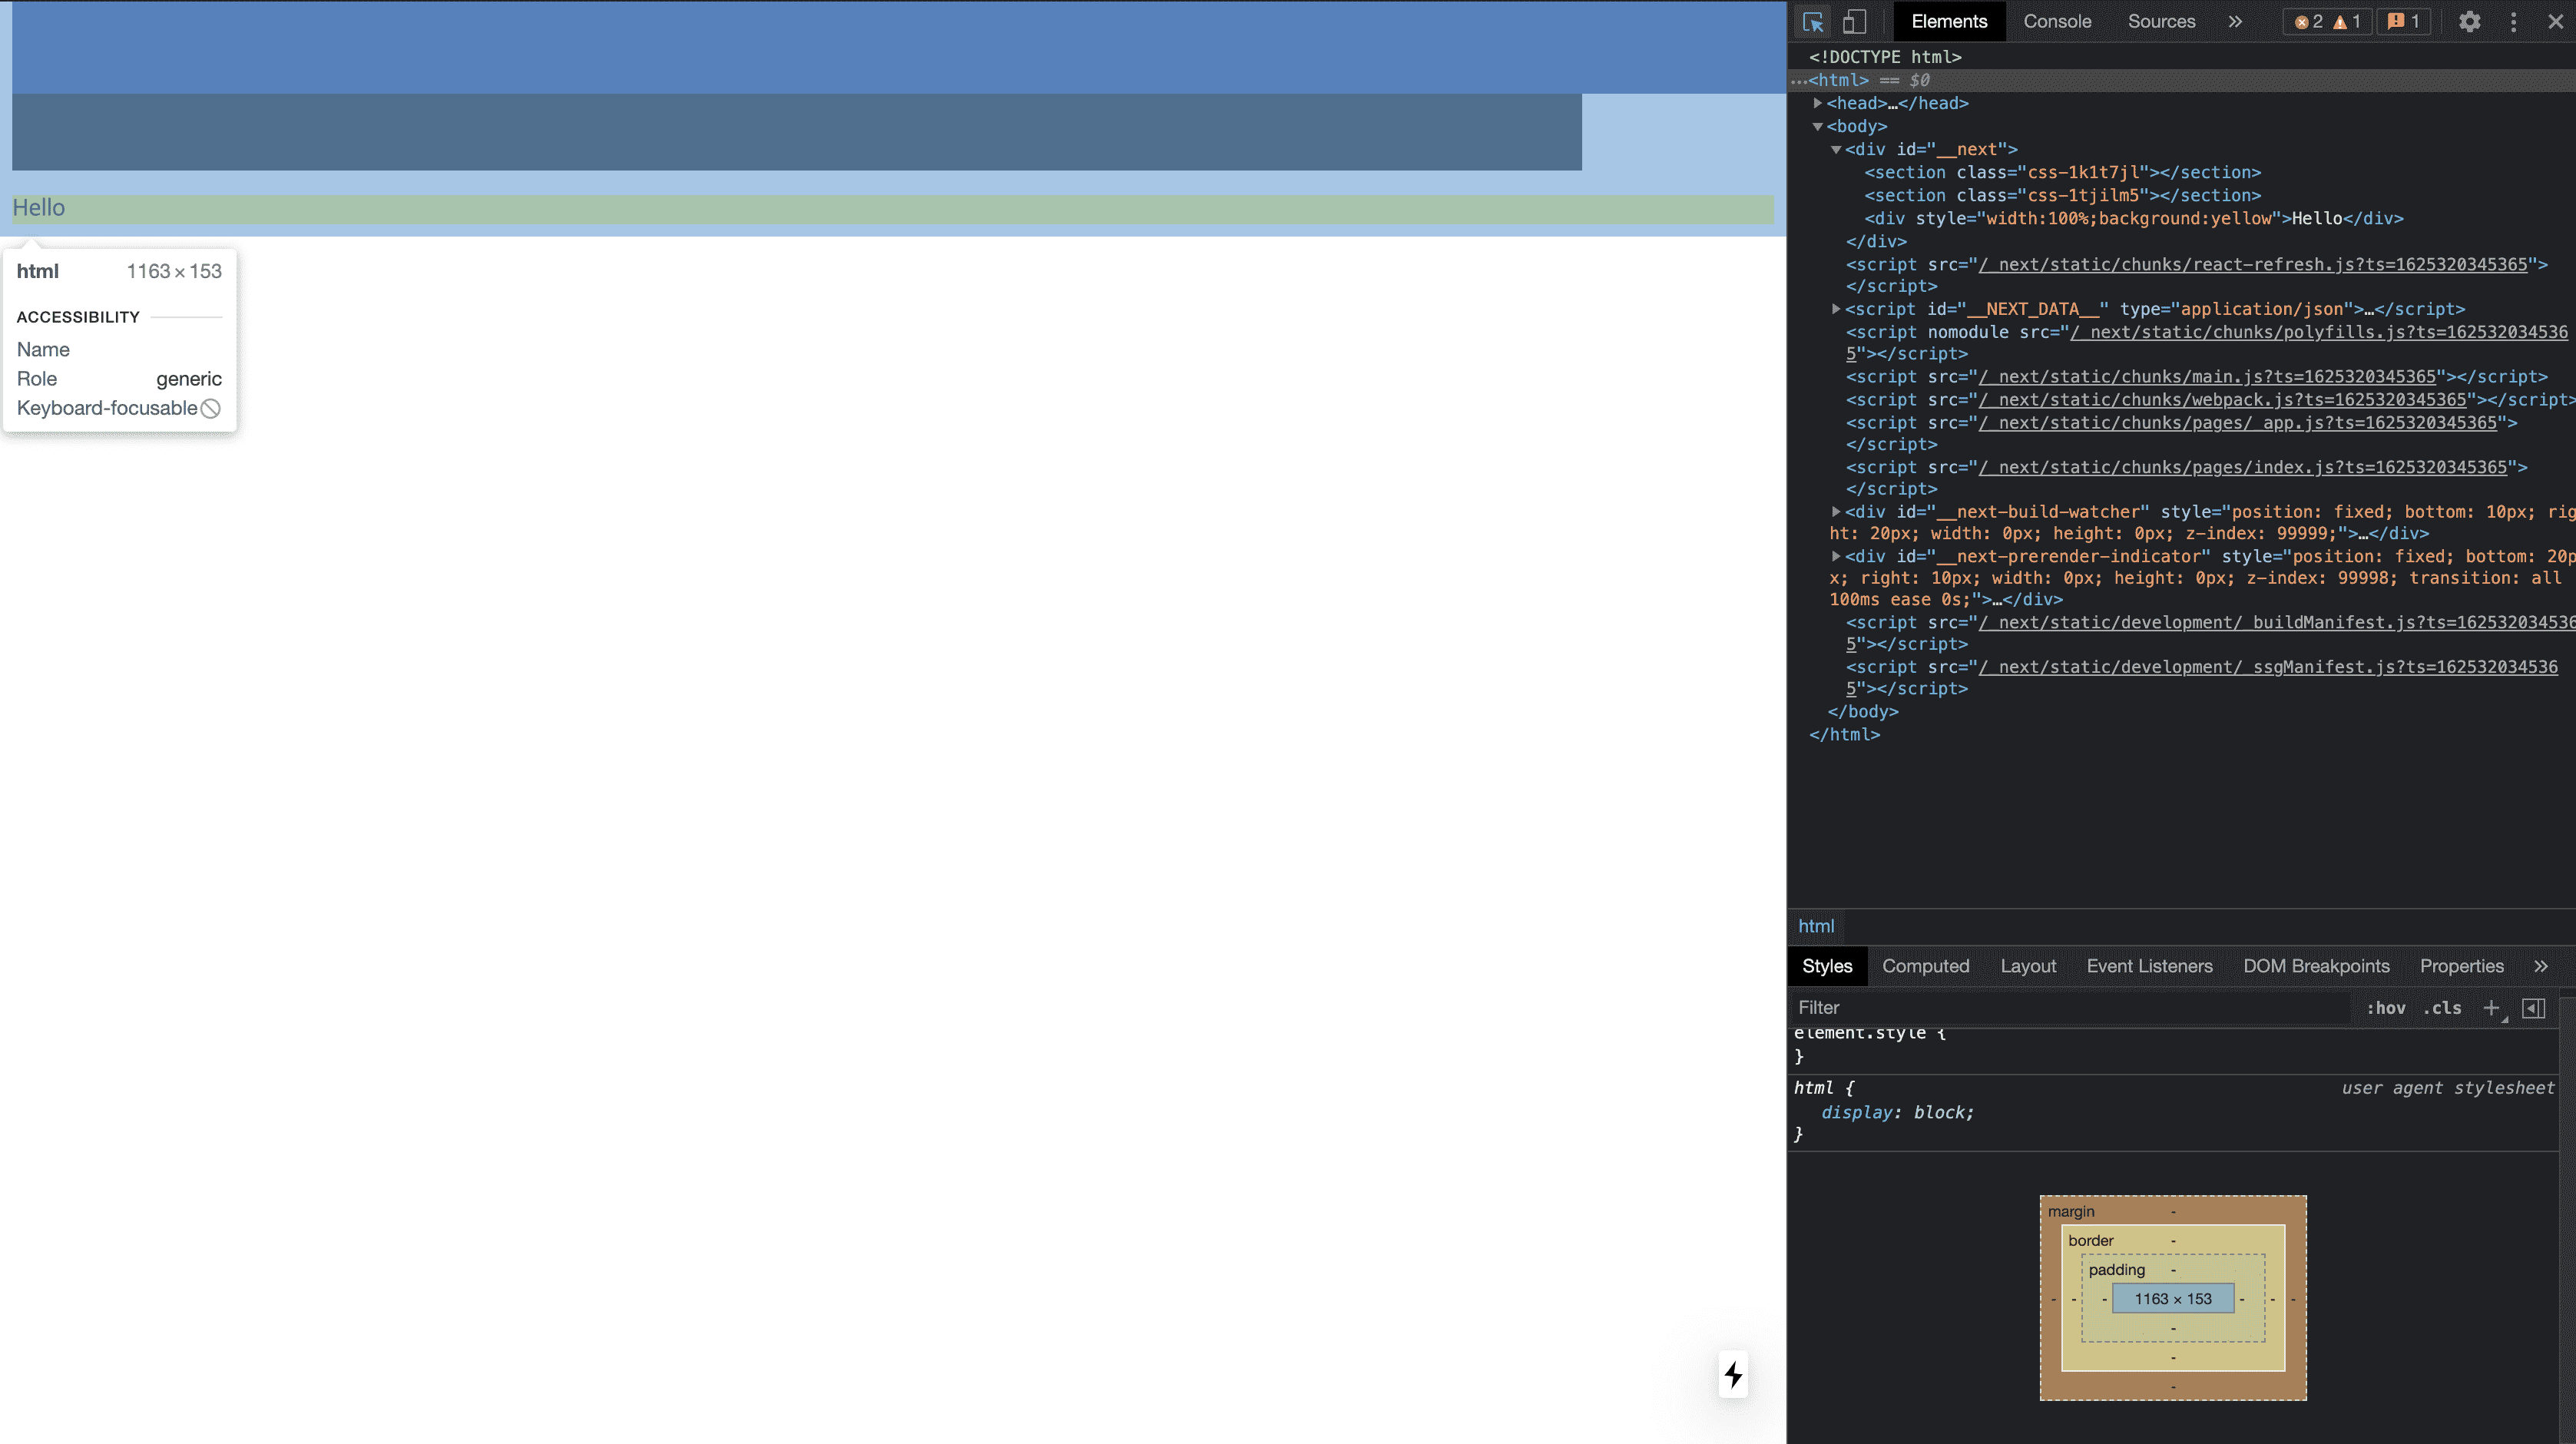This screenshot has width=2576, height=1444.
Task: Select the Styles pane tab
Action: point(1827,966)
